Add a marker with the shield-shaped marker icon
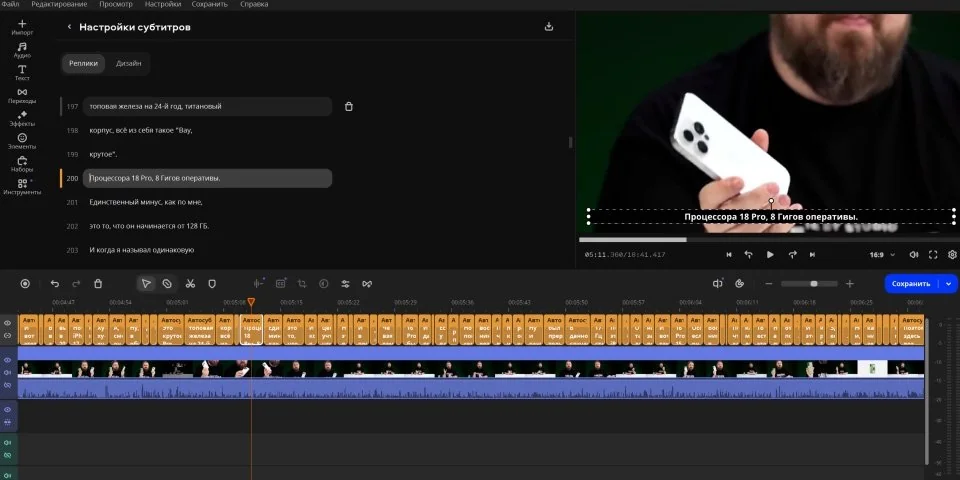This screenshot has width=960, height=480. coord(212,284)
